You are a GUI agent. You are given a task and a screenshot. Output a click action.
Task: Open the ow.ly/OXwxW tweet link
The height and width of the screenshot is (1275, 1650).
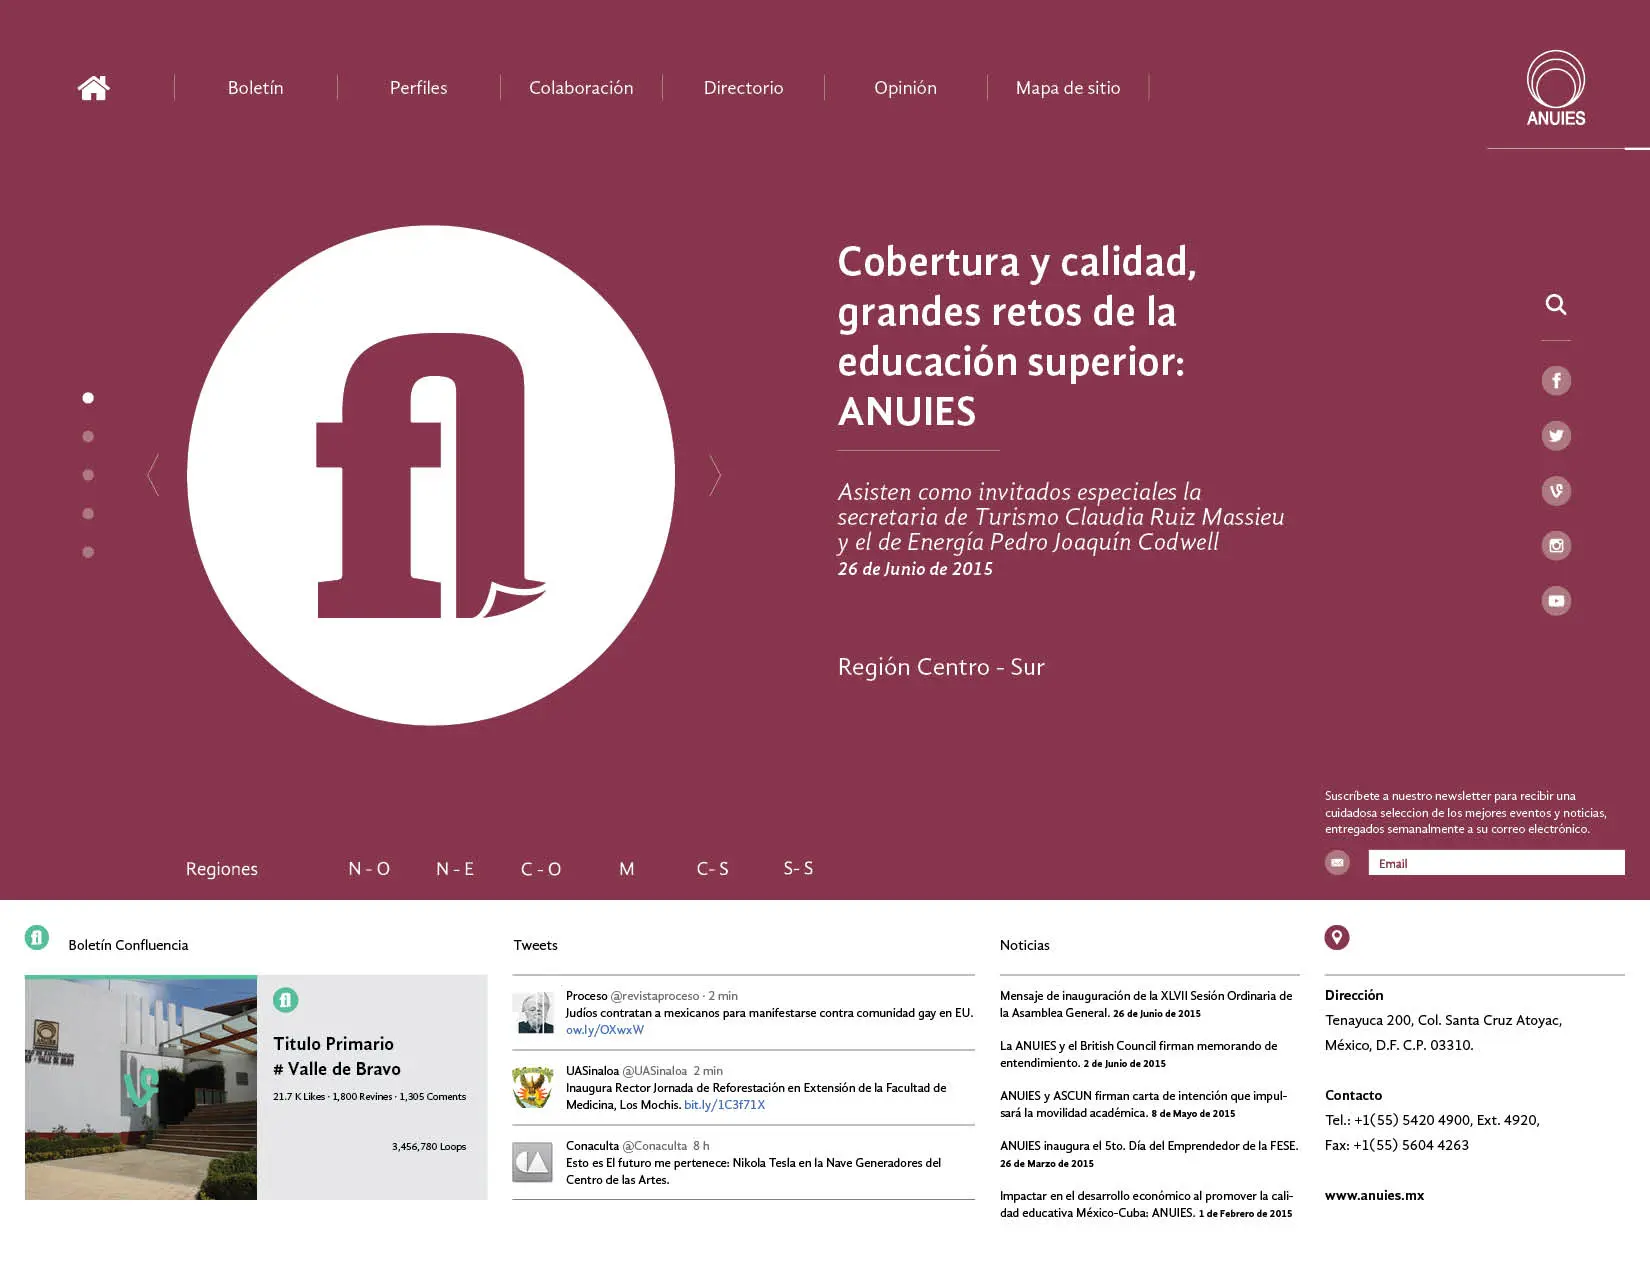(x=605, y=1030)
